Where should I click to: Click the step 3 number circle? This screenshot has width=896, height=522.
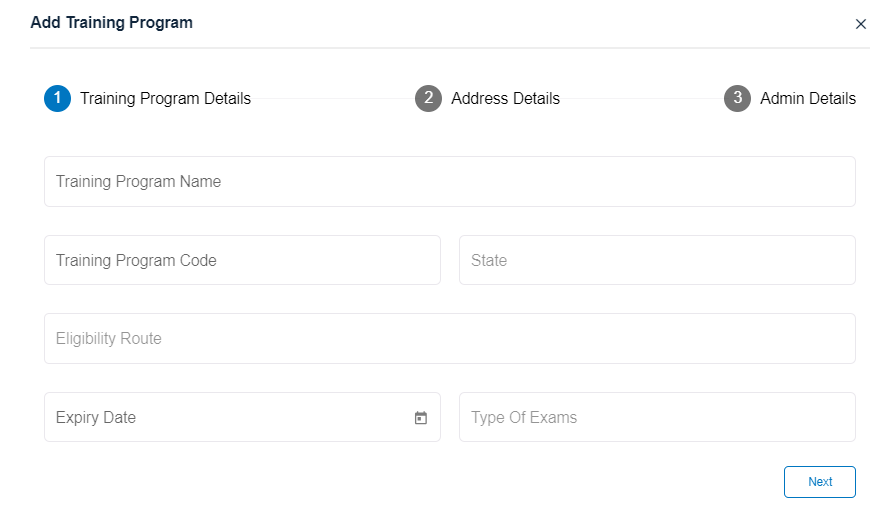737,98
